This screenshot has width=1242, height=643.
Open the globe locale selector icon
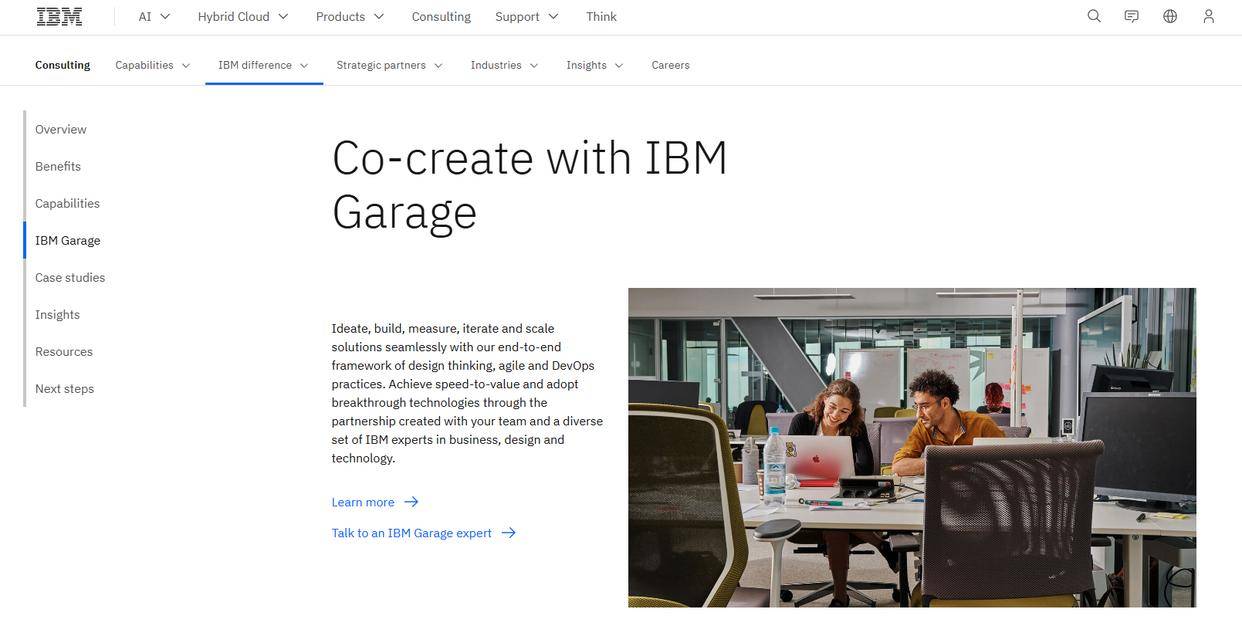(1170, 16)
